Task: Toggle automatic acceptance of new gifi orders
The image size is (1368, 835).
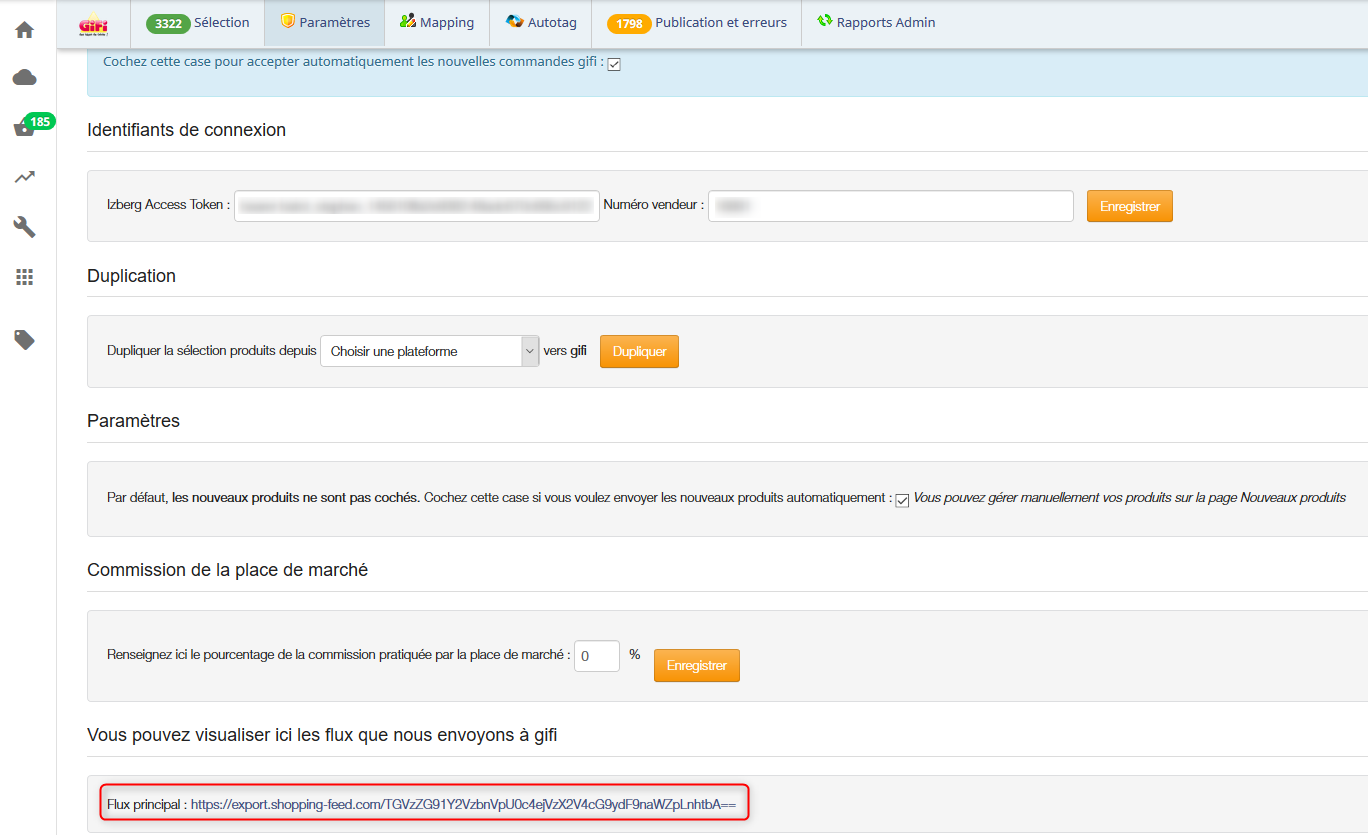Action: point(615,64)
